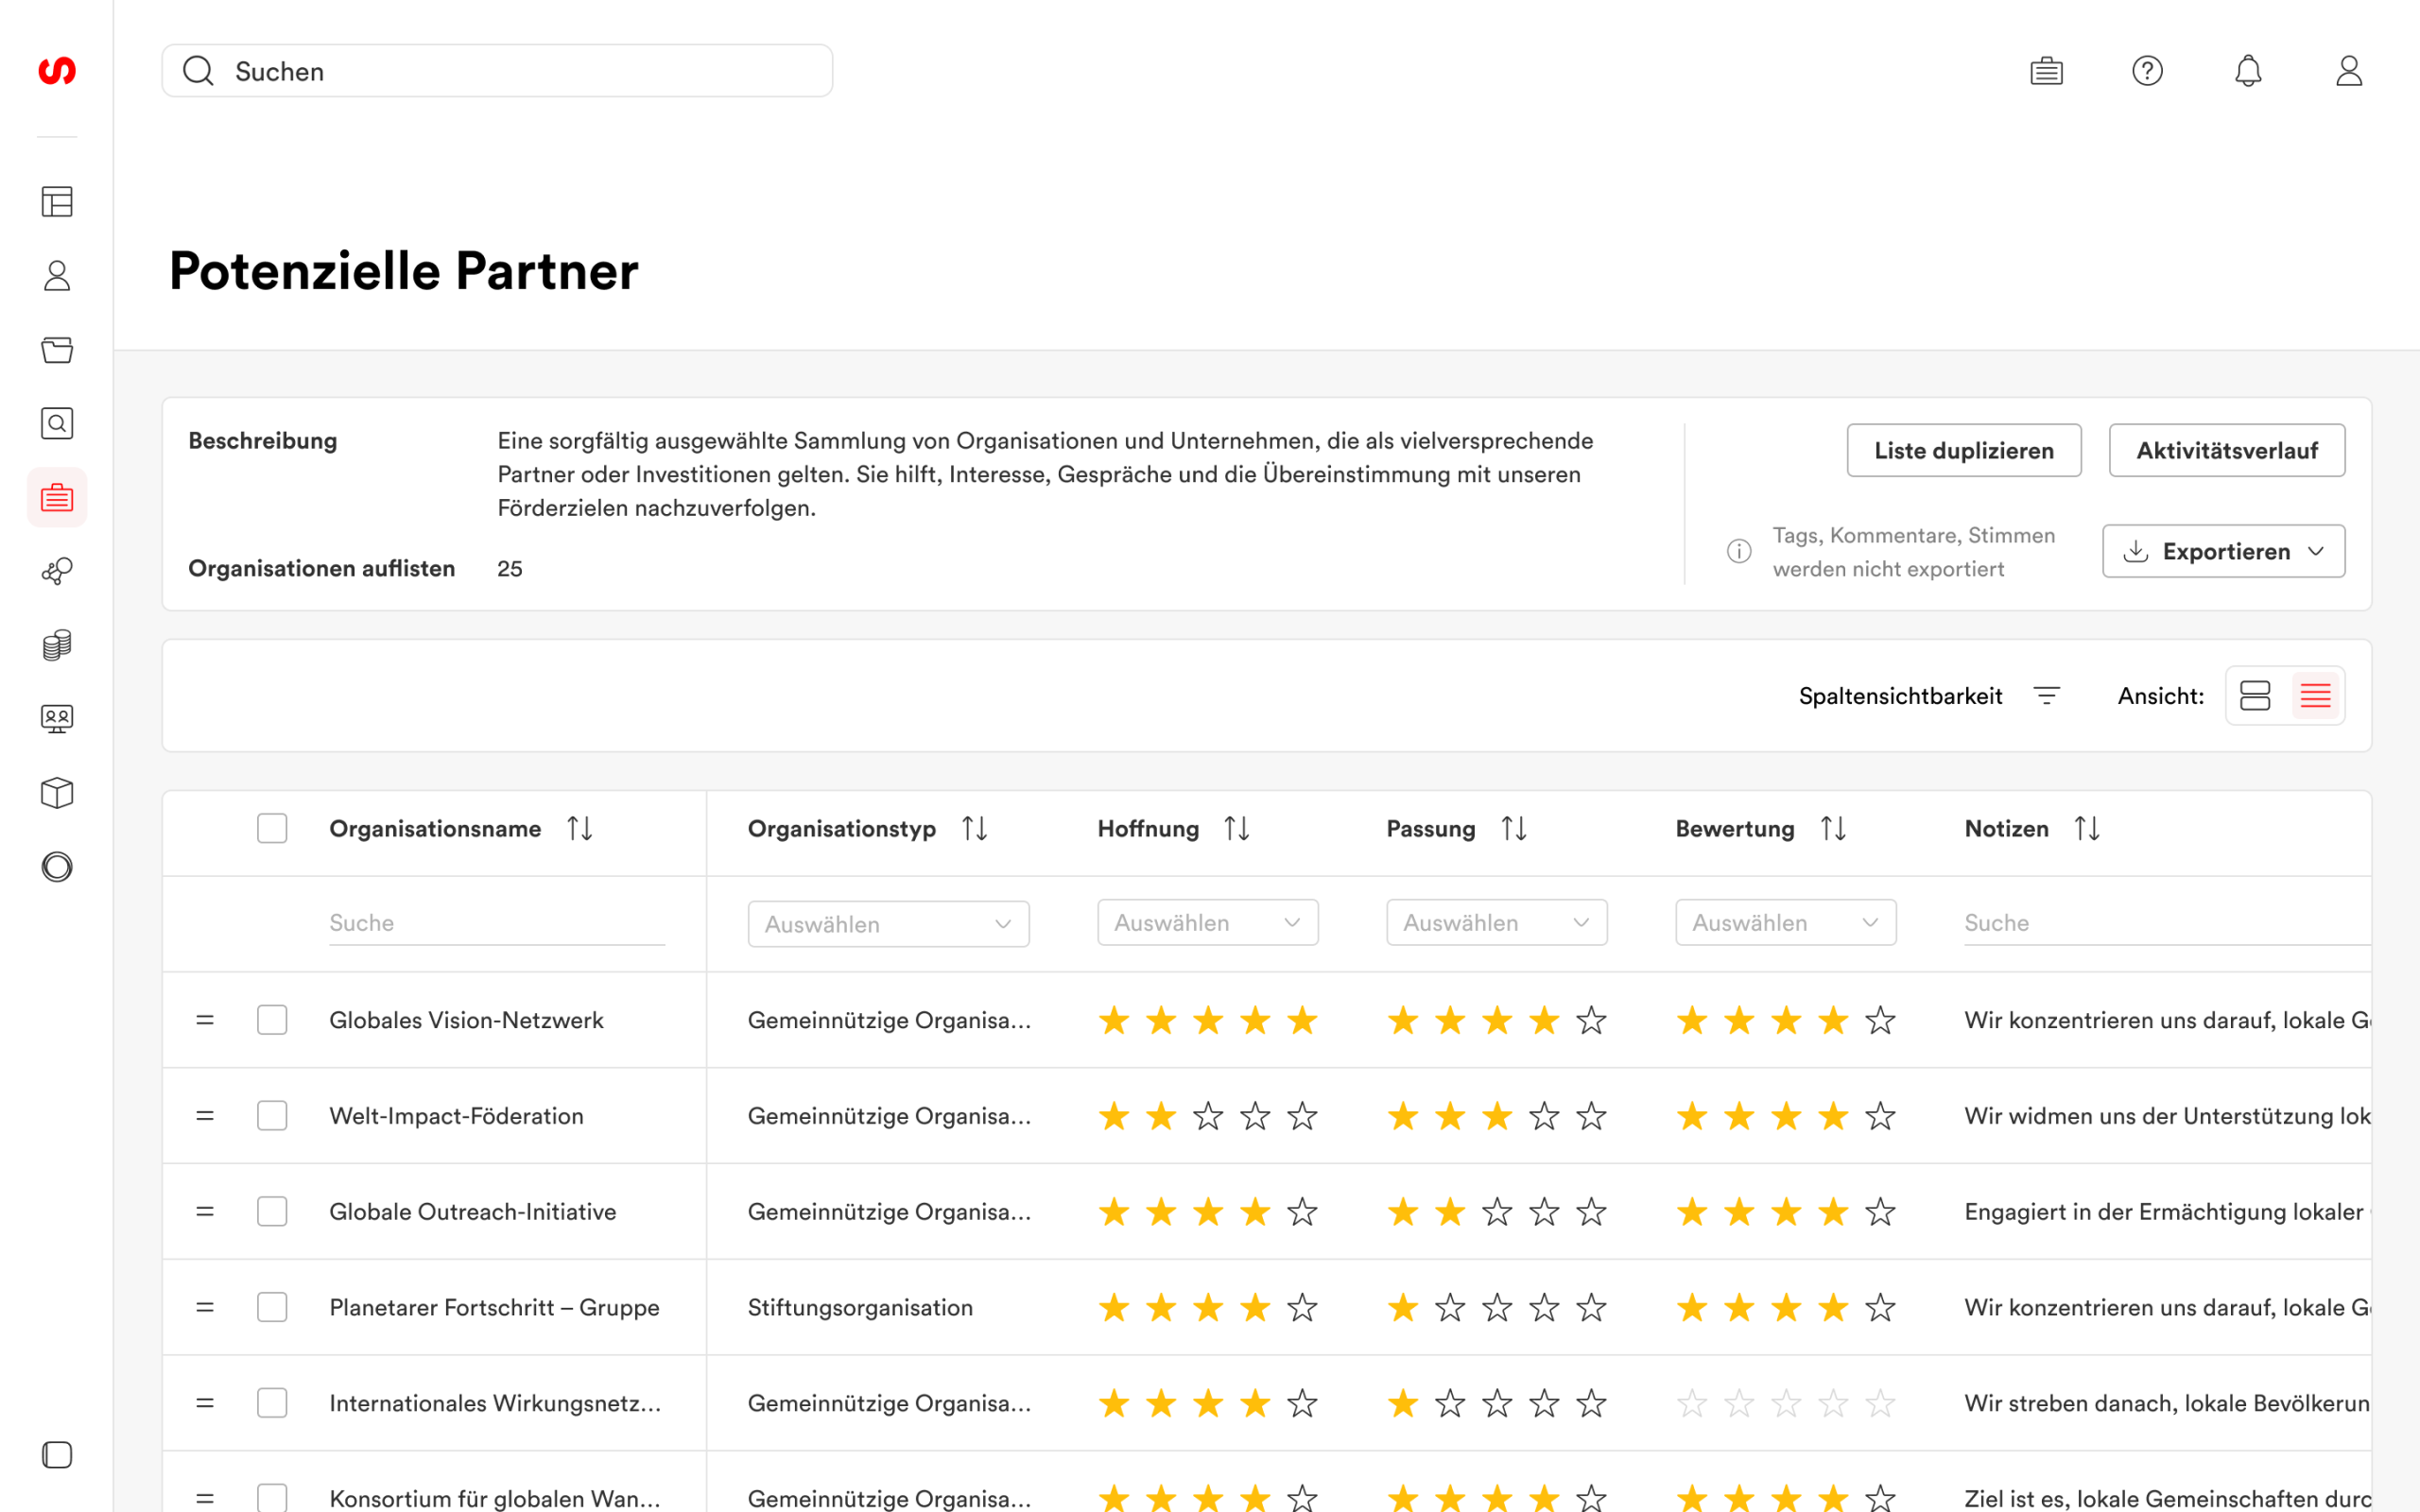Switch to card view layout icon
The height and width of the screenshot is (1512, 2420).
coord(2255,696)
